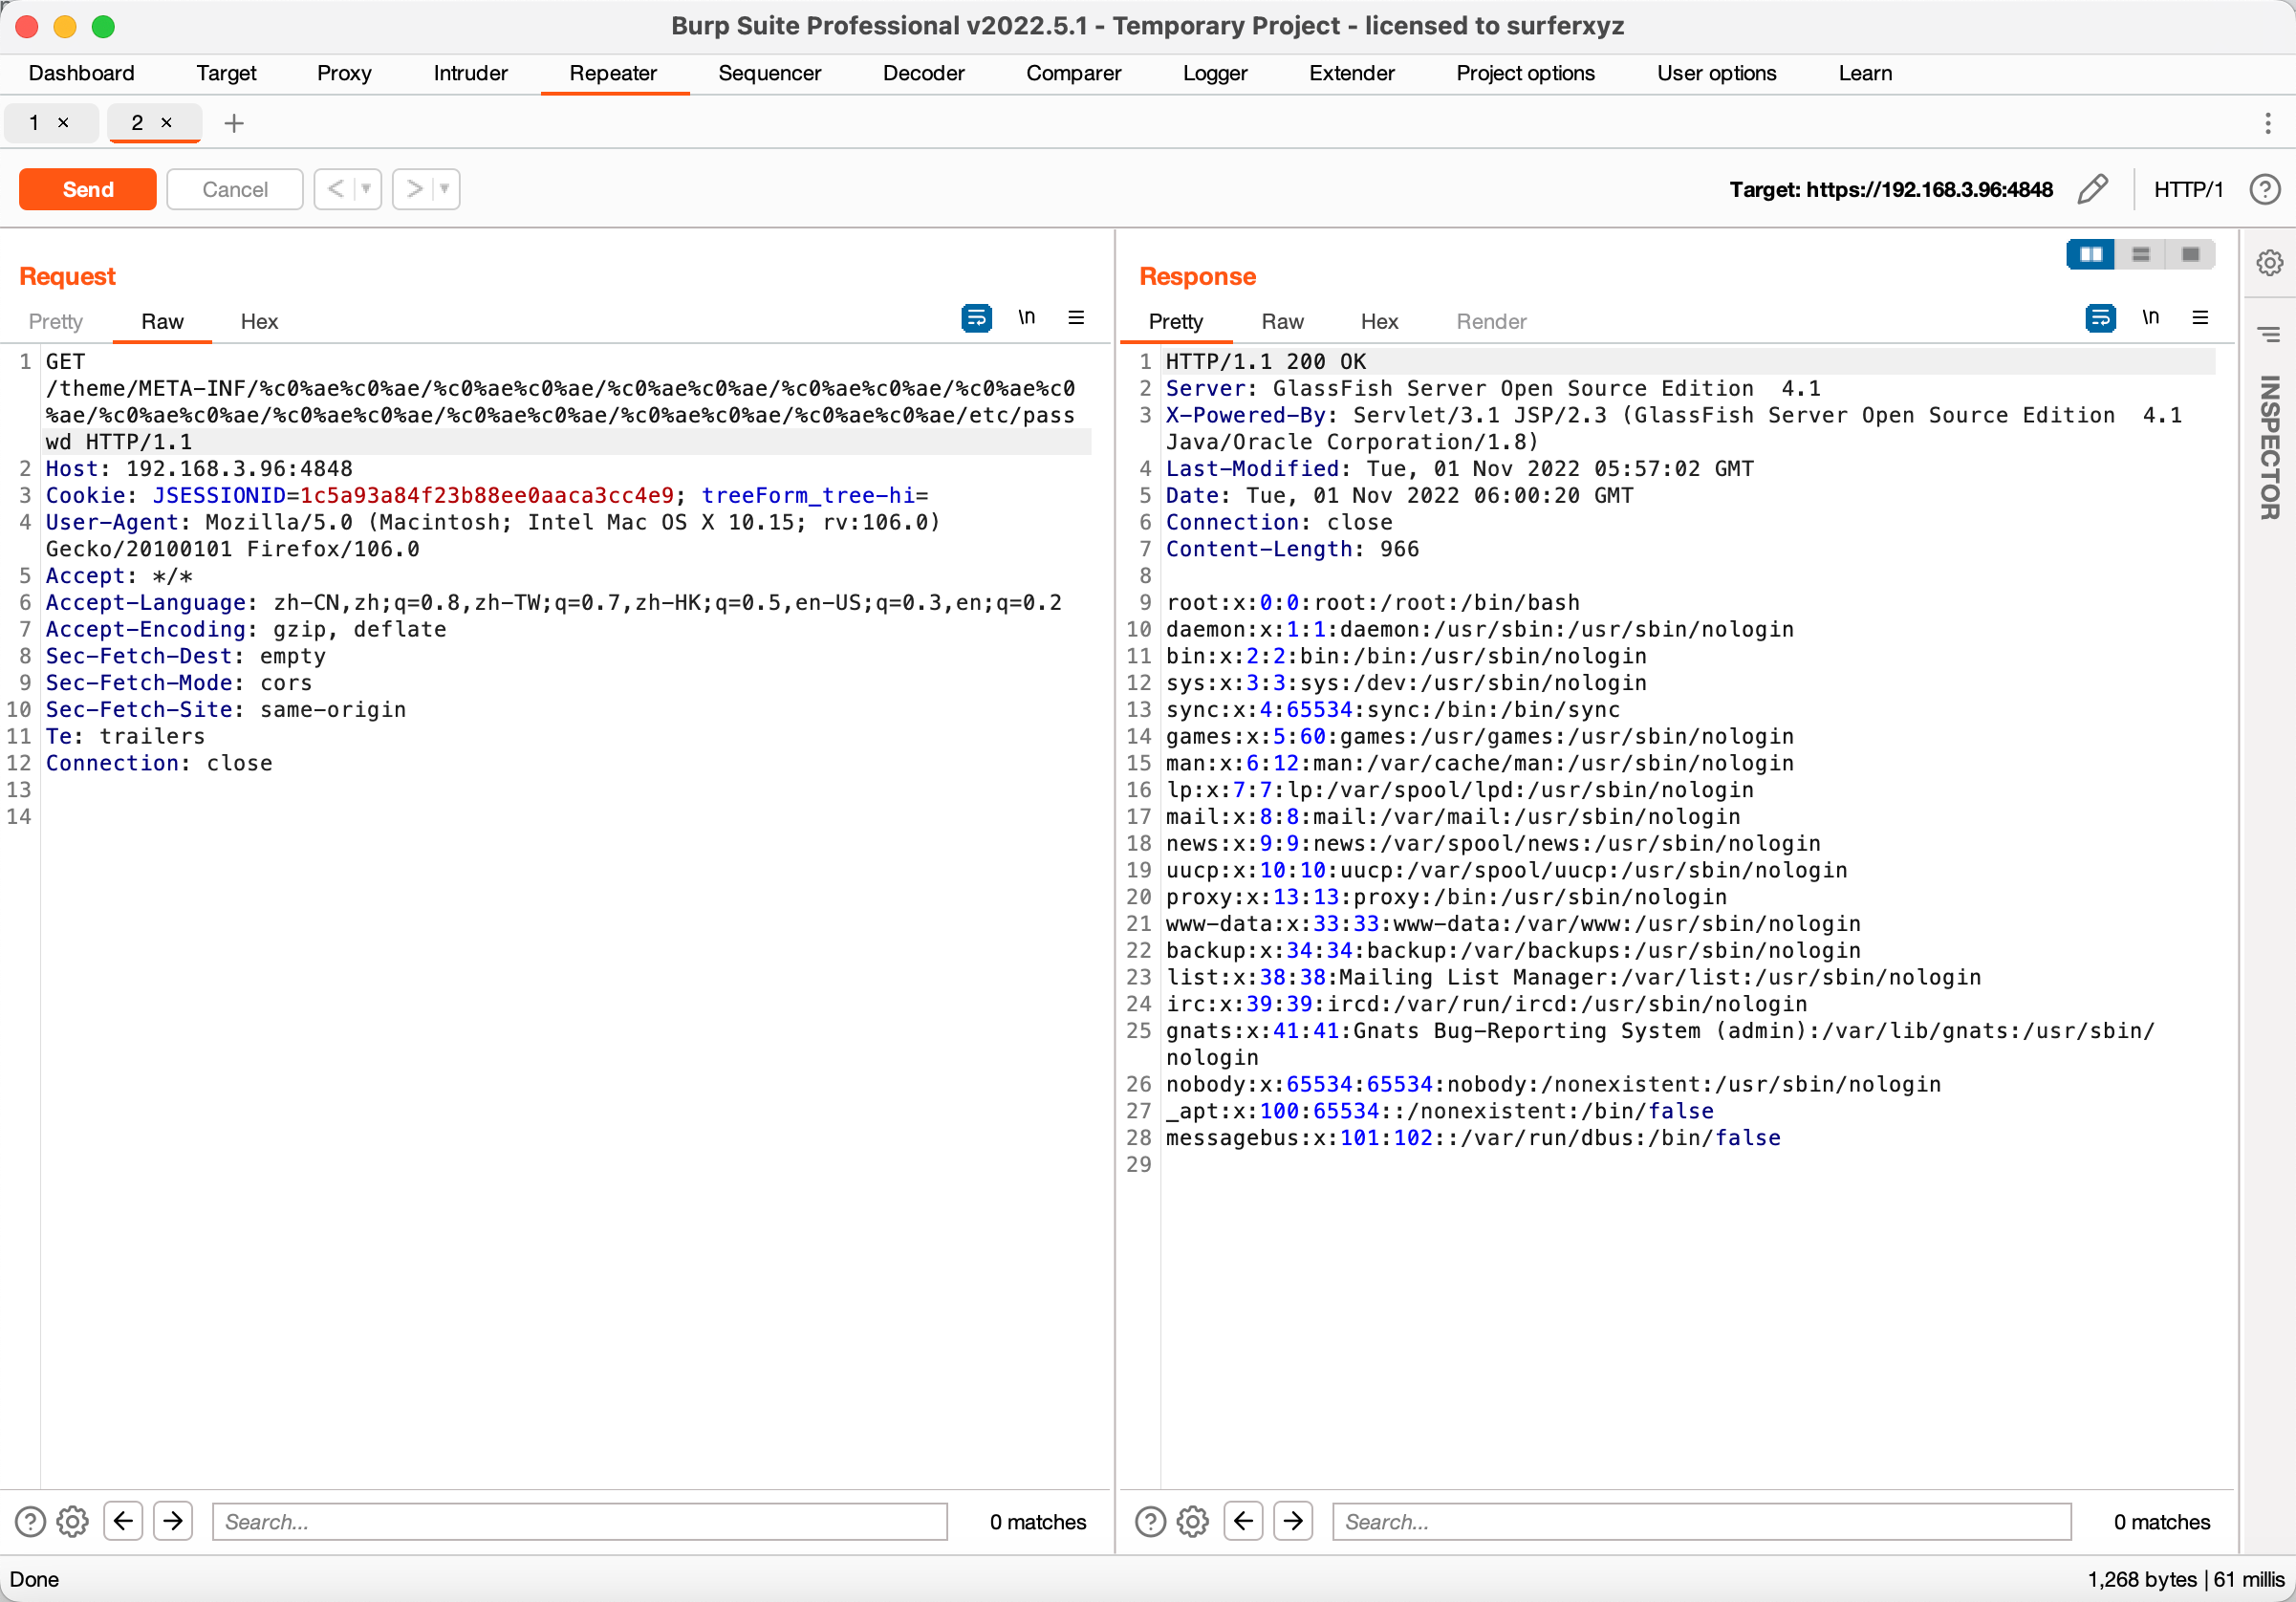This screenshot has height=1602, width=2296.
Task: Open HTTP/1 protocol selector
Action: click(2188, 189)
